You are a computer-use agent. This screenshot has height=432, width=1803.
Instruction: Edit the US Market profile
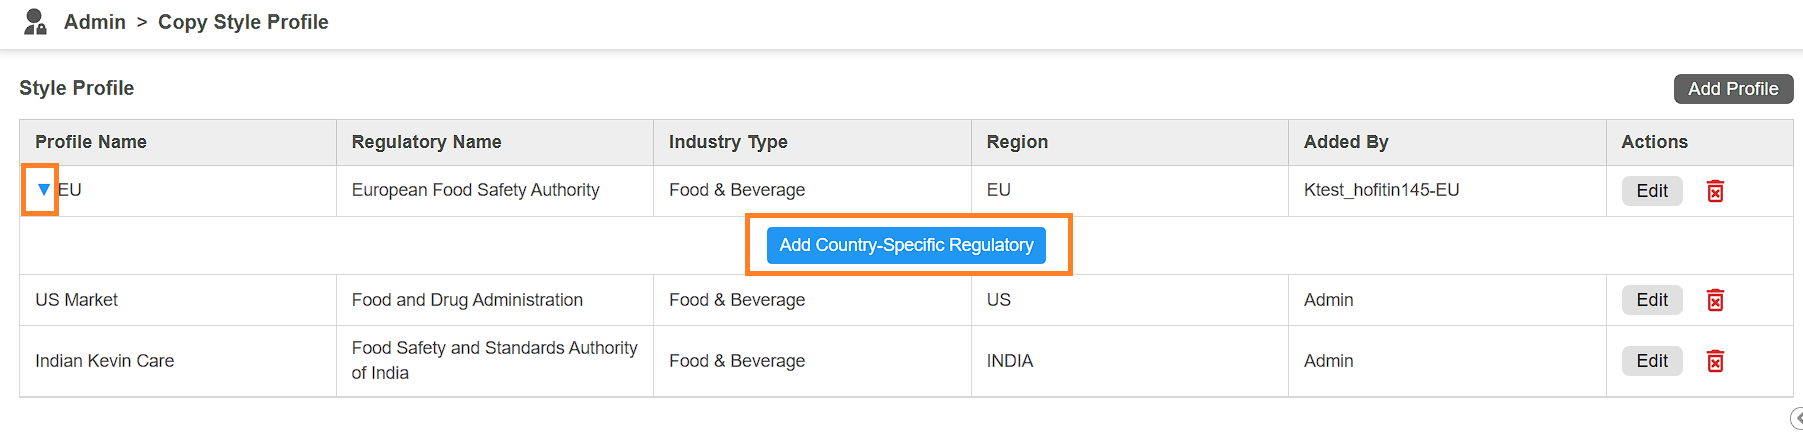[1652, 300]
